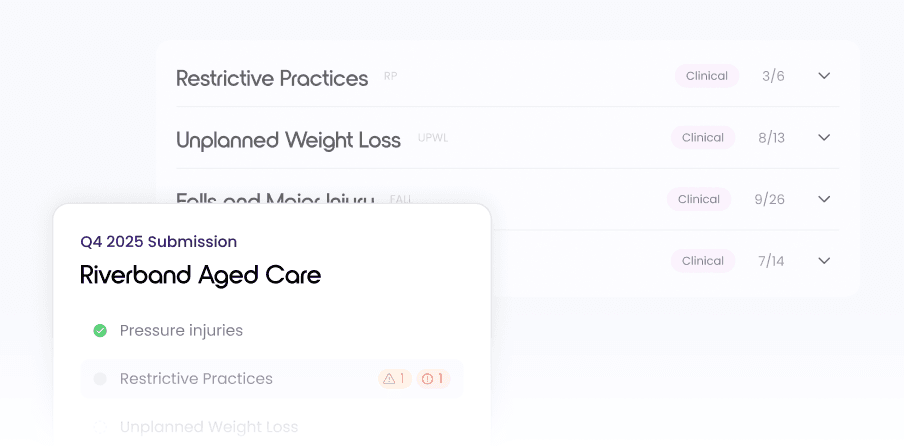Open Pressure injuries in submission list

(x=181, y=330)
